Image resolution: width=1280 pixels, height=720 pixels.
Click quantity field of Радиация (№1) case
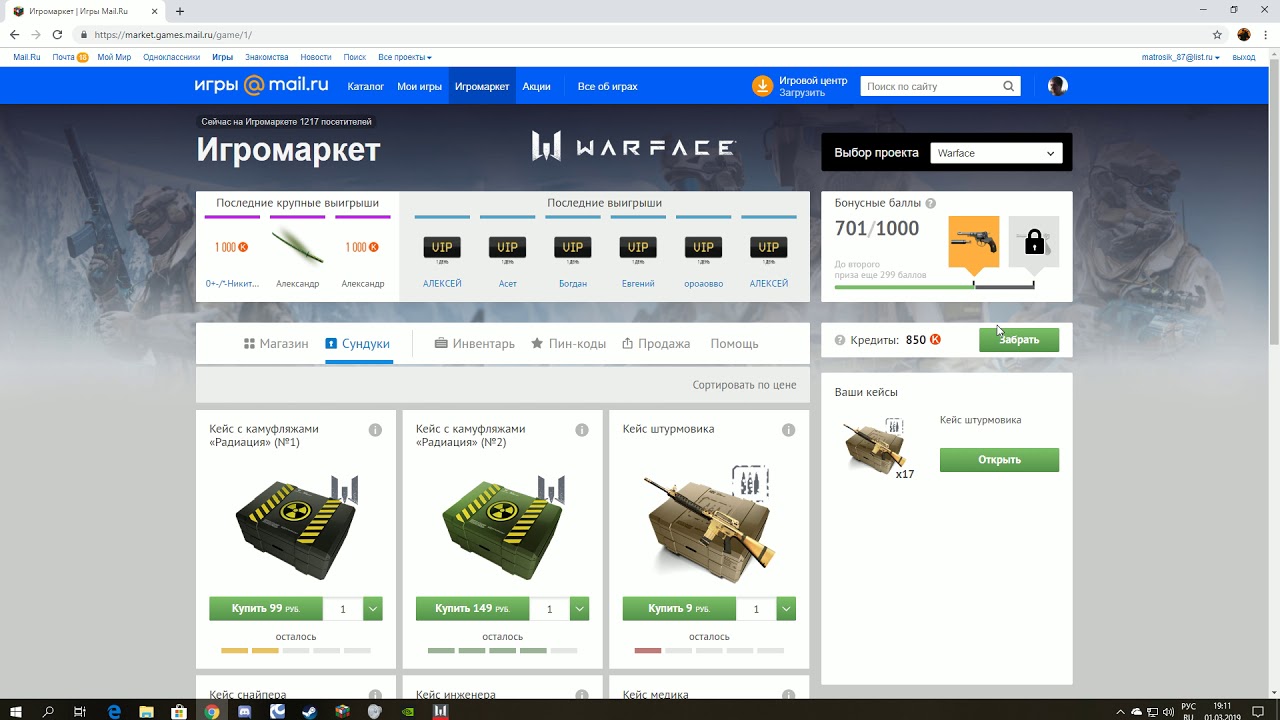(343, 608)
